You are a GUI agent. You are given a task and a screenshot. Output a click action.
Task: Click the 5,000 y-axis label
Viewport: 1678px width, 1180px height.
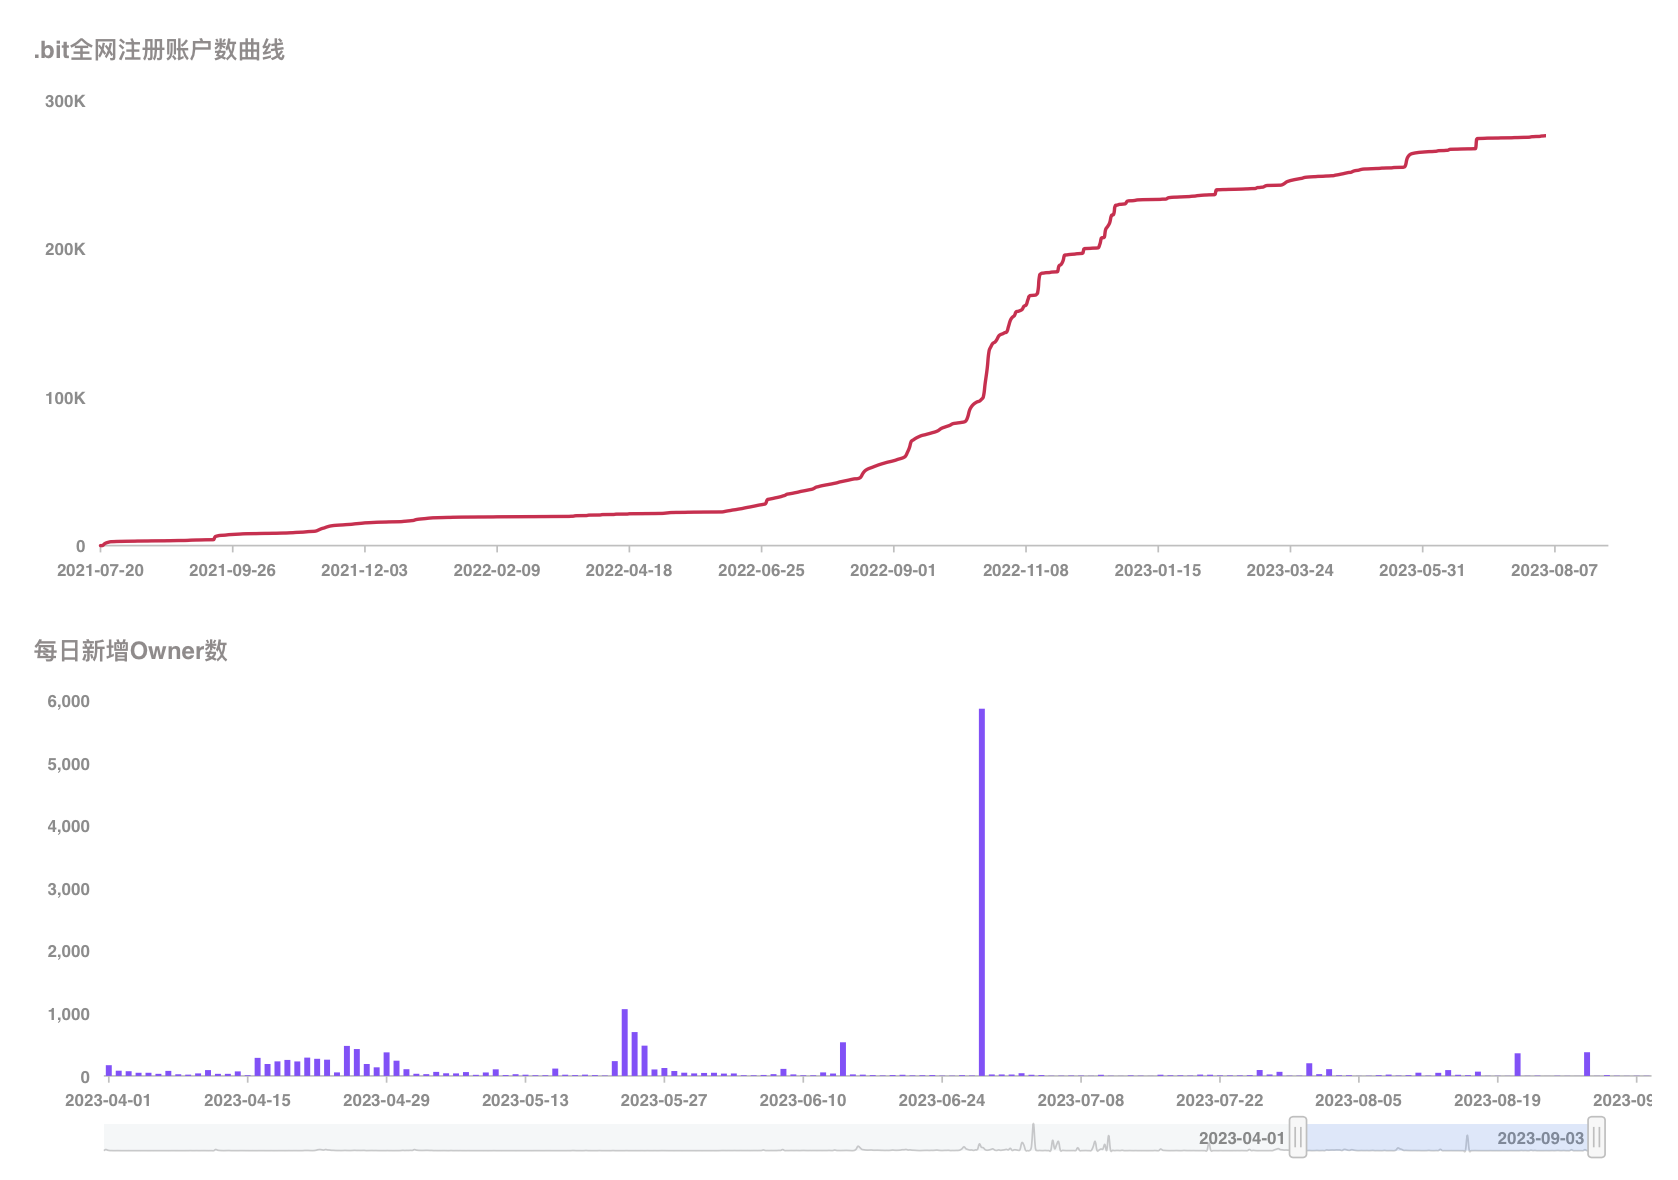click(69, 764)
